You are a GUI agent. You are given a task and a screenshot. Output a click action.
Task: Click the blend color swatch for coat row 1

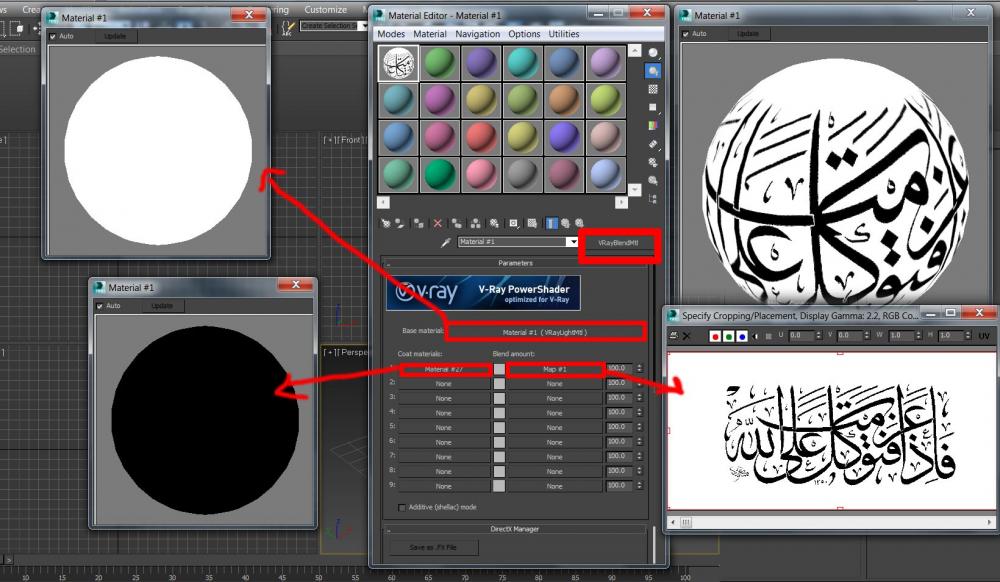coord(499,369)
